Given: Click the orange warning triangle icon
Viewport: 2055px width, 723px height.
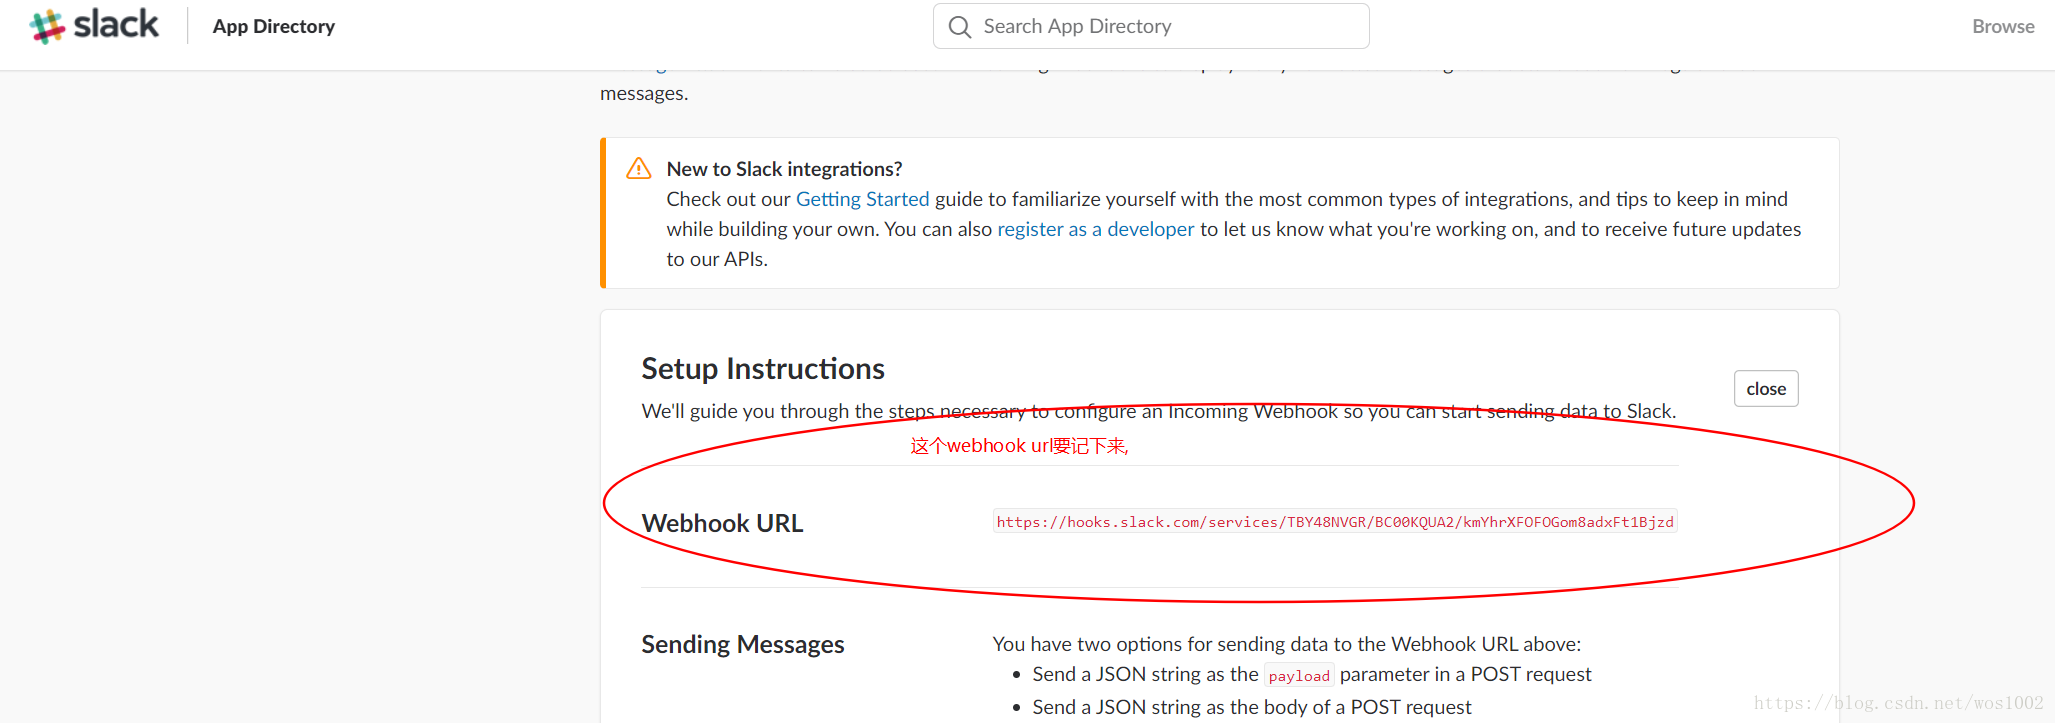Looking at the screenshot, I should tap(638, 169).
